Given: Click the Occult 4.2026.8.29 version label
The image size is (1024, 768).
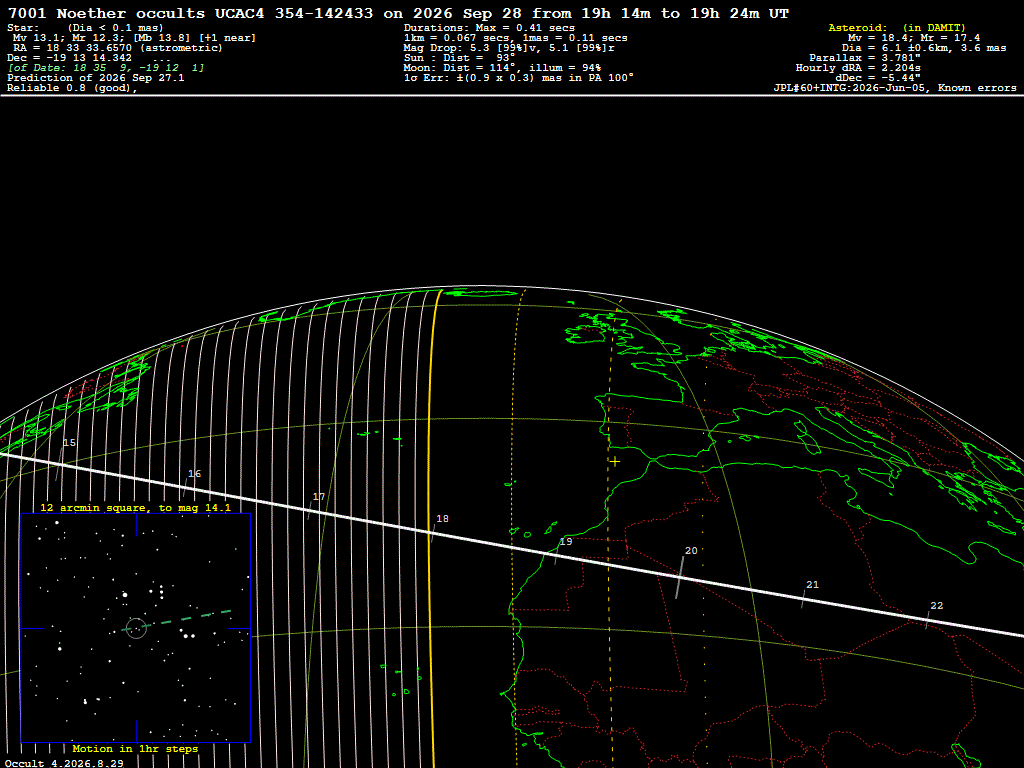Looking at the screenshot, I should (x=64, y=763).
